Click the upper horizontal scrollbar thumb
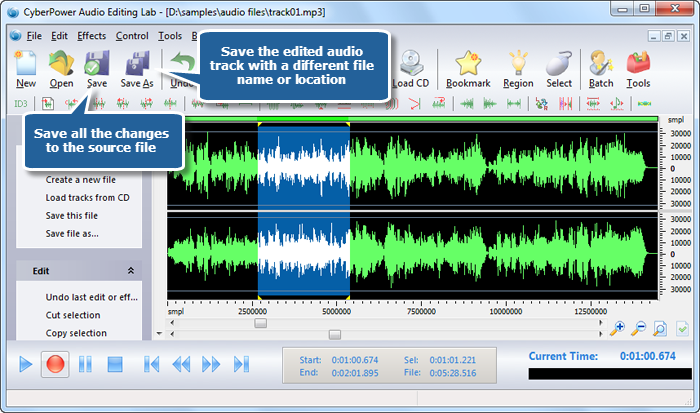 click(260, 323)
